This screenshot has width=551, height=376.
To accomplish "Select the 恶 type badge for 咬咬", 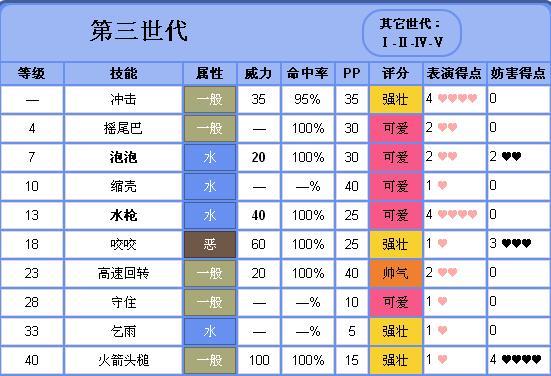I will coord(210,244).
